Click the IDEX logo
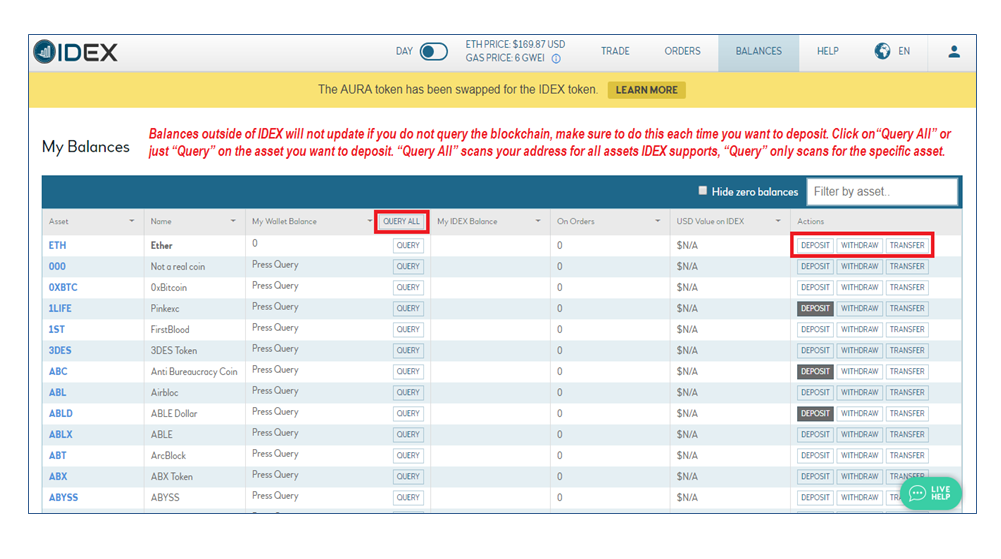 pos(75,52)
